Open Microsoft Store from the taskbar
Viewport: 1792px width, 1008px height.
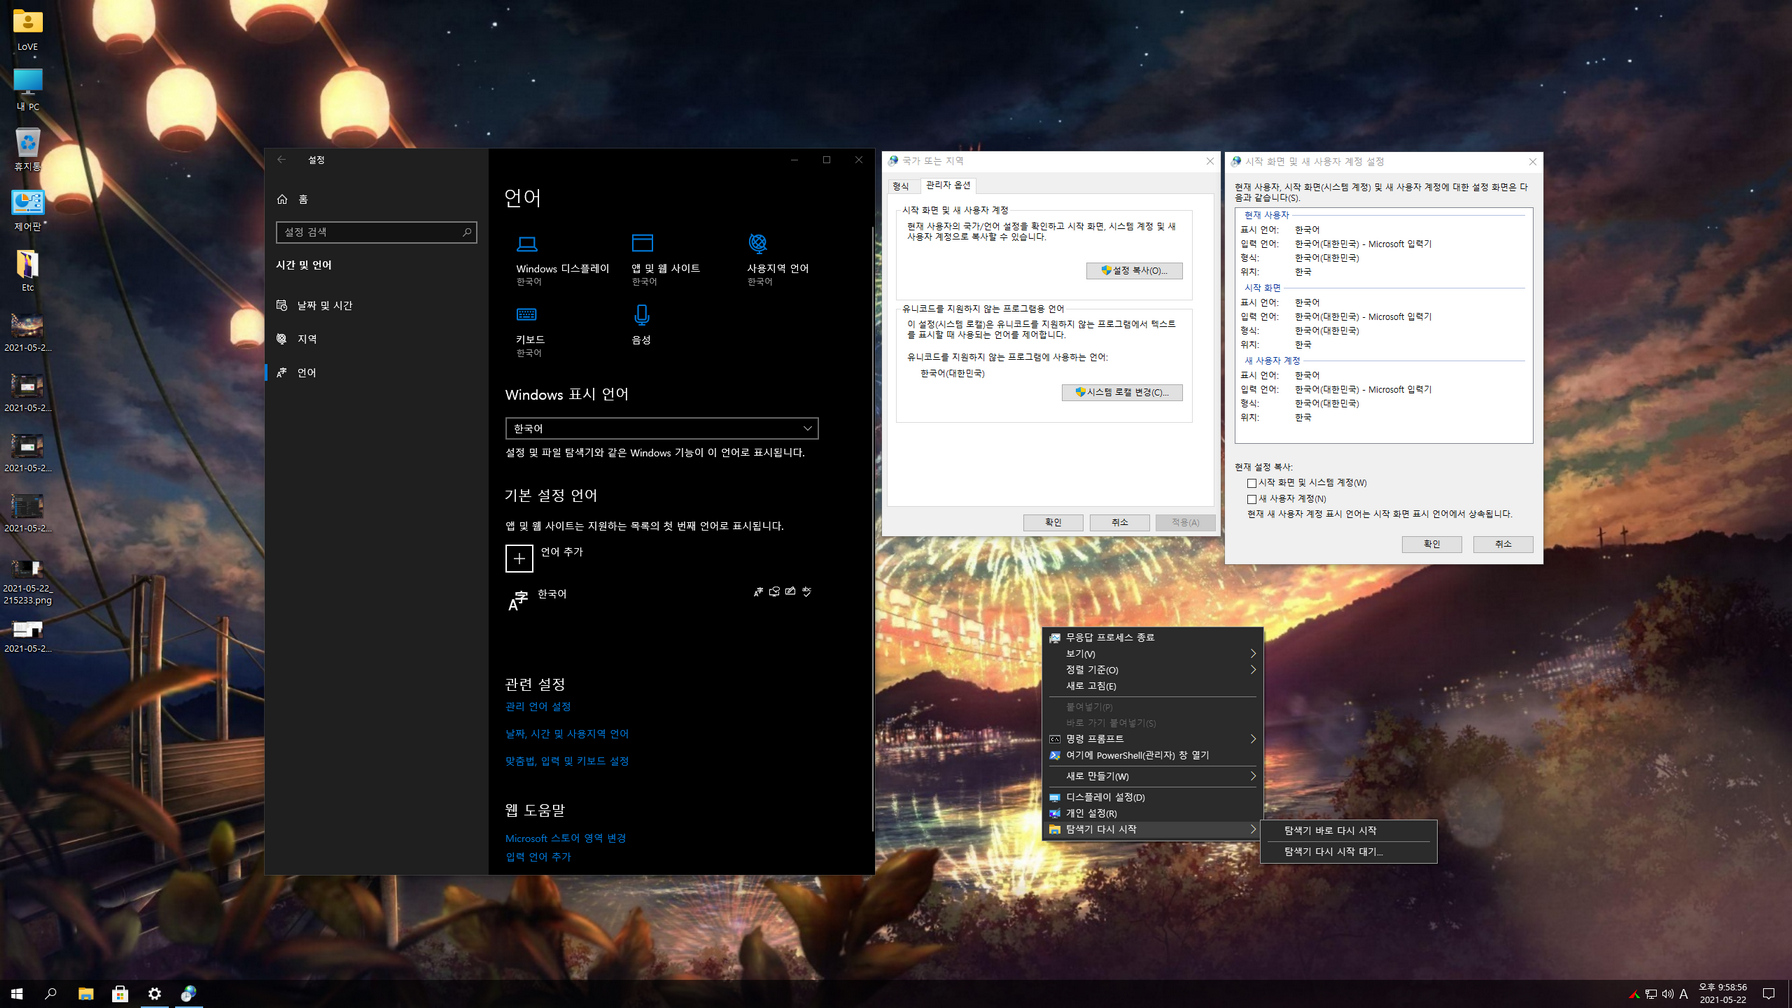pyautogui.click(x=120, y=994)
